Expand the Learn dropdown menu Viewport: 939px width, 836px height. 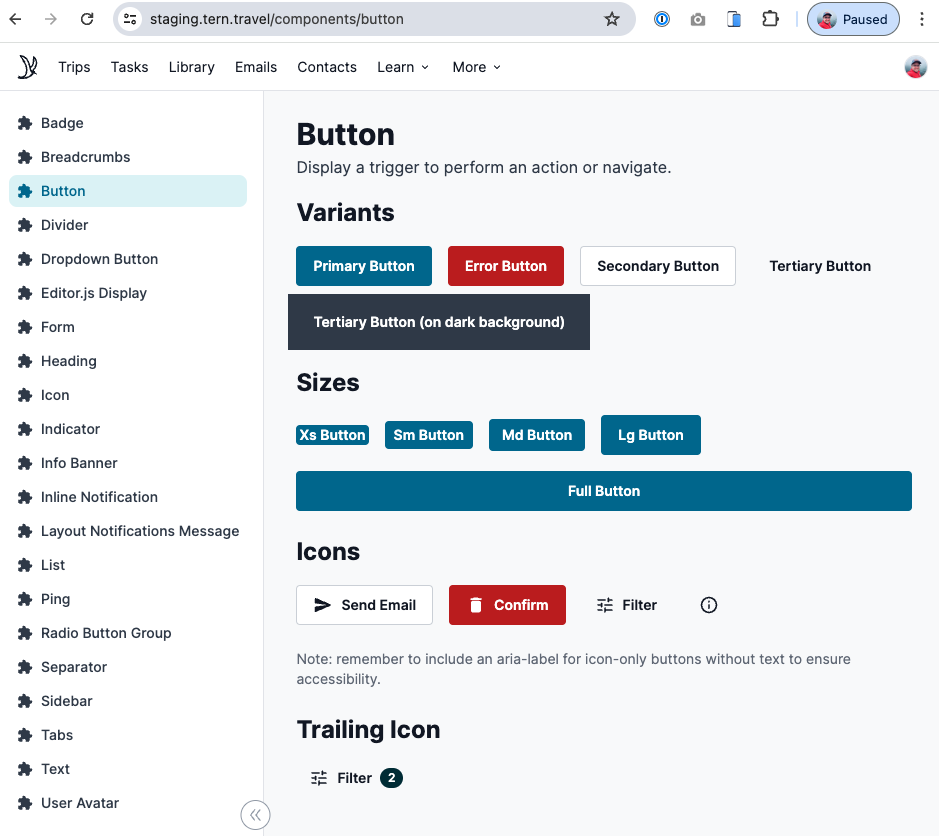coord(403,67)
